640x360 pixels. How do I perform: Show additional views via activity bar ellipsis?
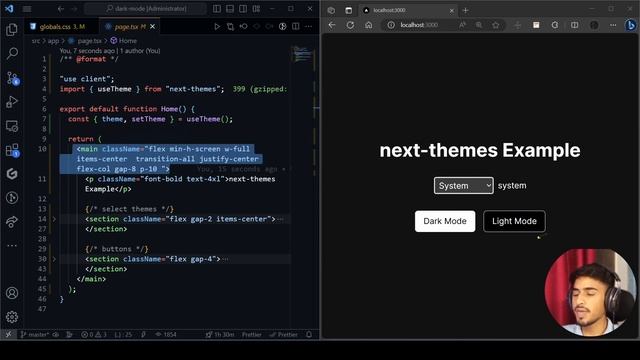tap(12, 245)
